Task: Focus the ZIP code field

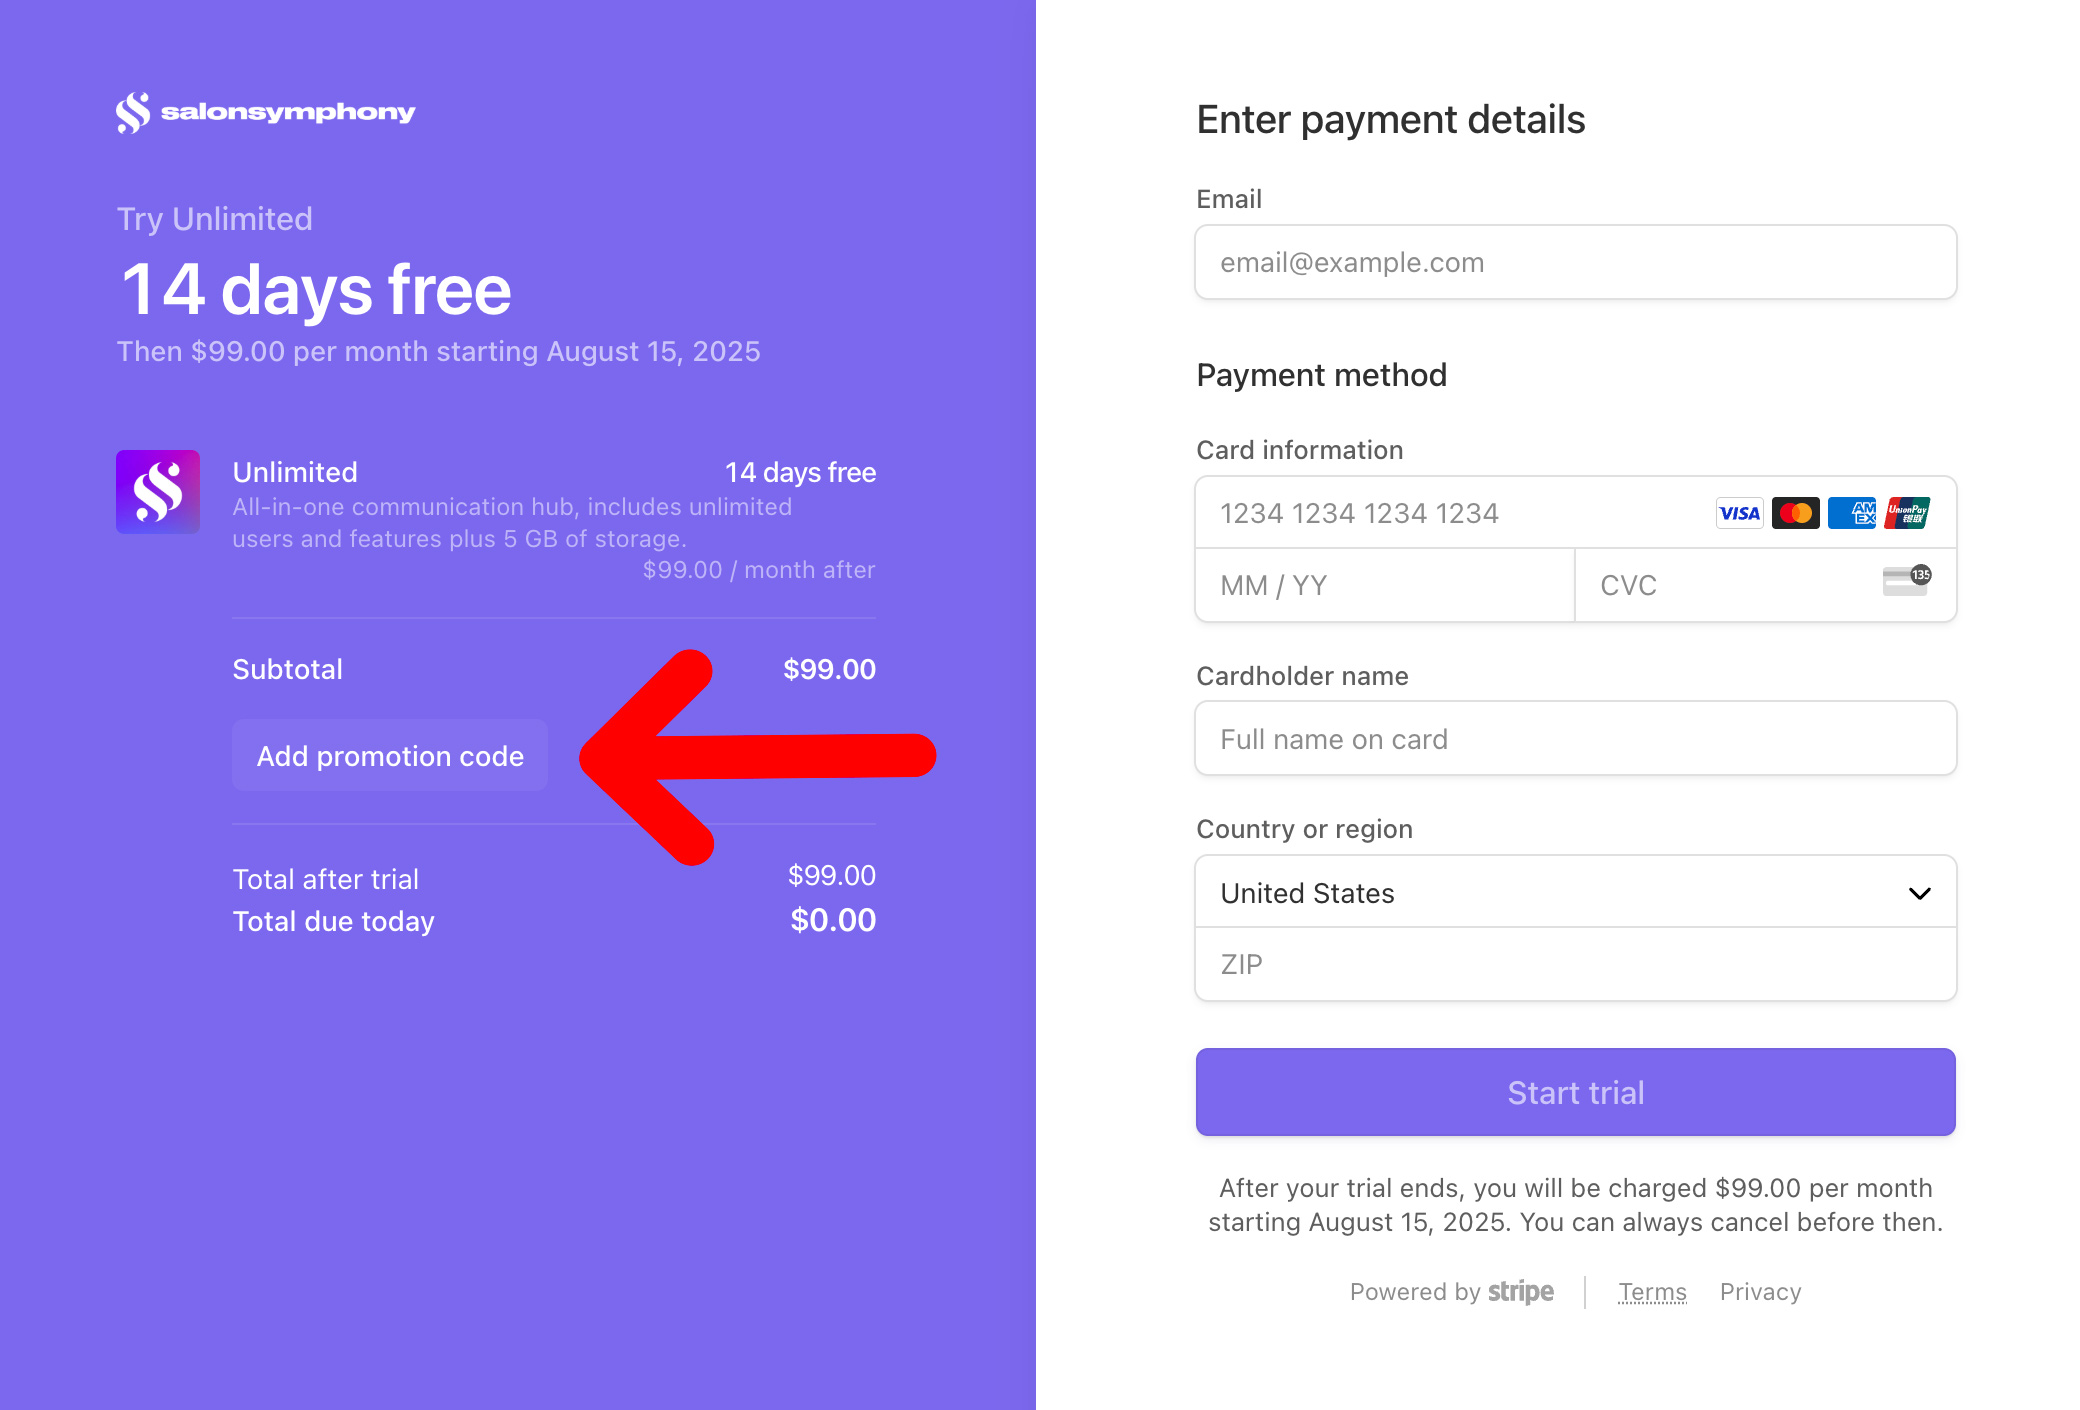Action: [1576, 964]
